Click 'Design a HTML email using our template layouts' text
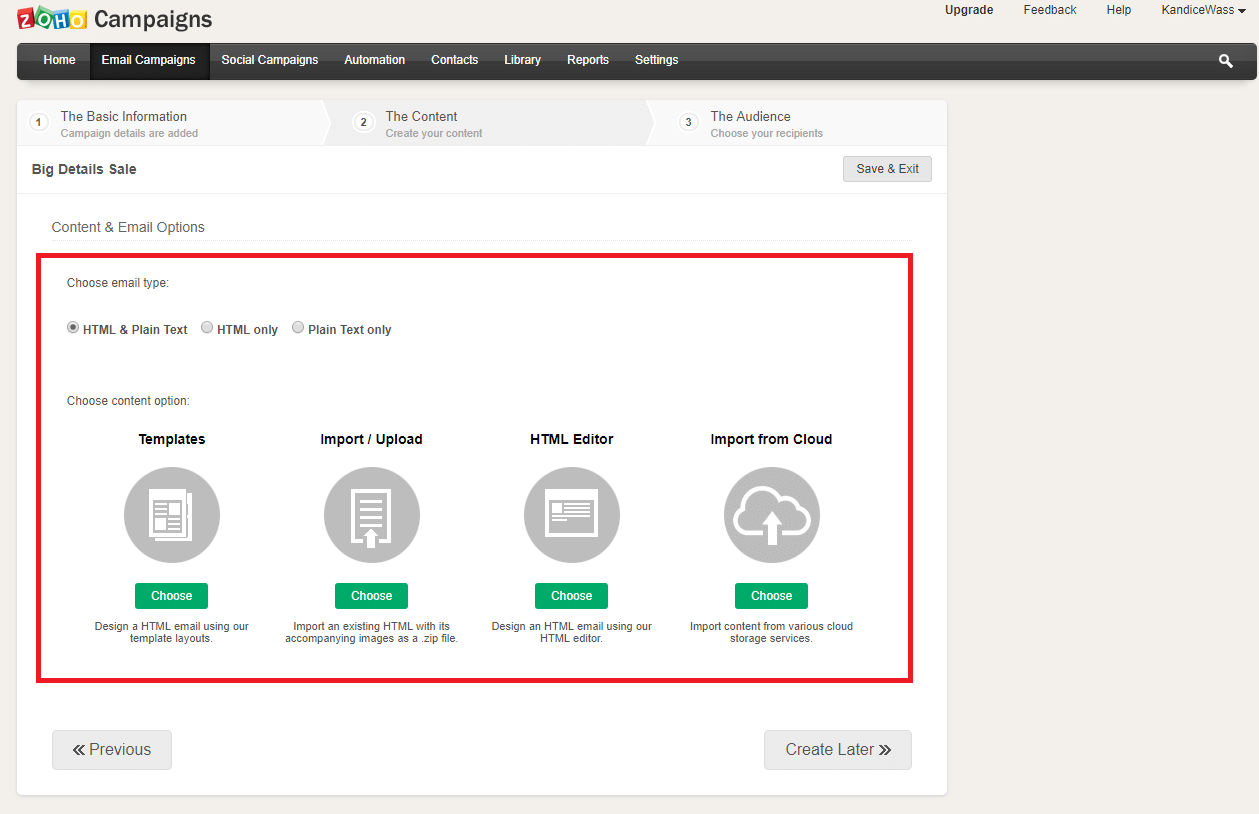This screenshot has height=814, width=1259. pos(172,632)
